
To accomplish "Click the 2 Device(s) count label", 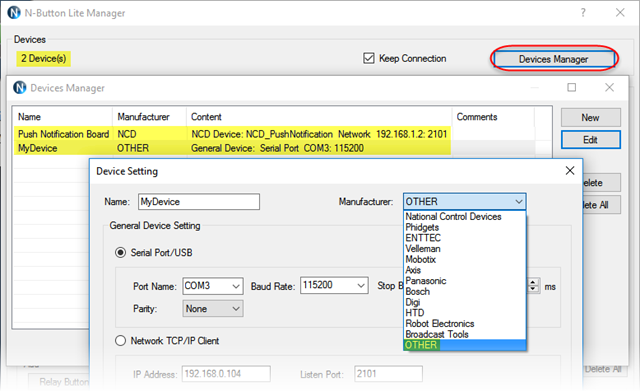I will [x=44, y=58].
